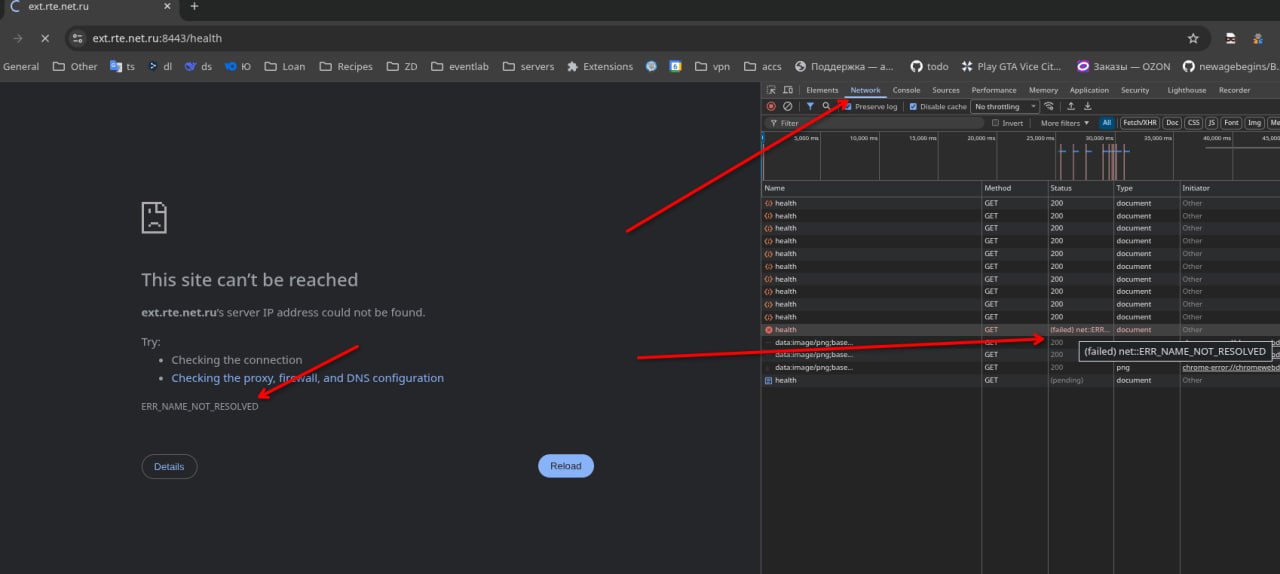This screenshot has height=574, width=1280.
Task: Click the blue Reload button
Action: [x=565, y=466]
